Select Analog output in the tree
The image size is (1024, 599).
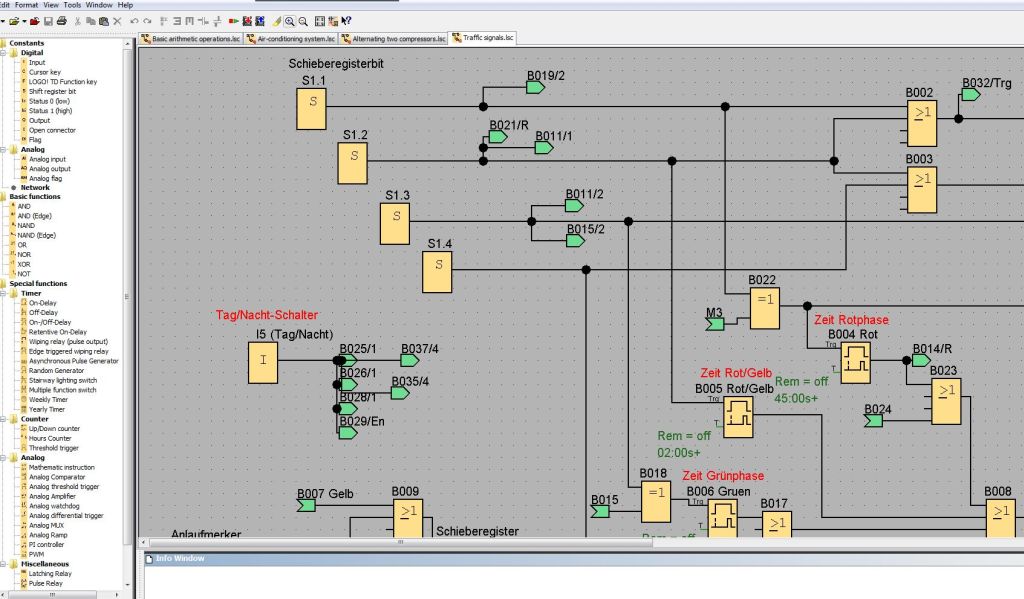[x=50, y=169]
